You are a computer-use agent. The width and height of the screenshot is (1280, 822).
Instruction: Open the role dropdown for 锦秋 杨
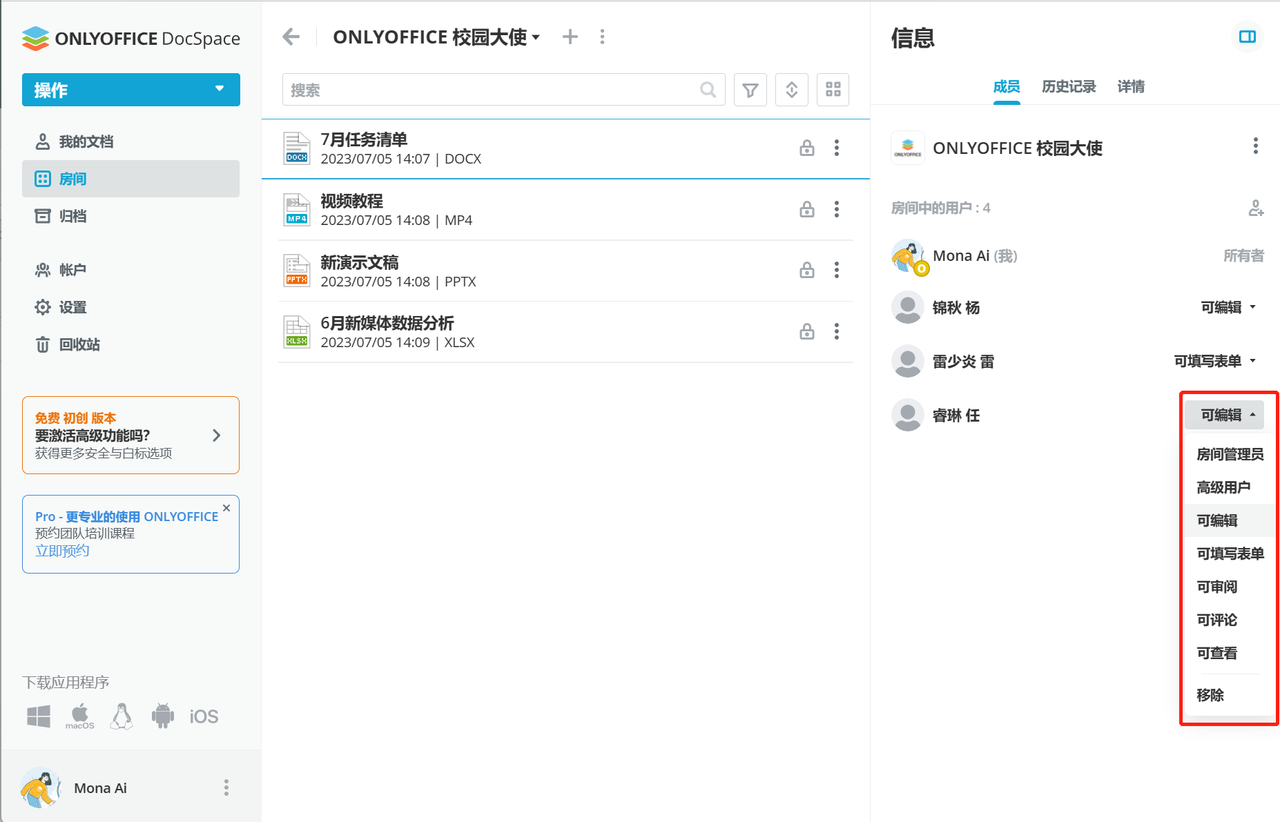(1229, 307)
